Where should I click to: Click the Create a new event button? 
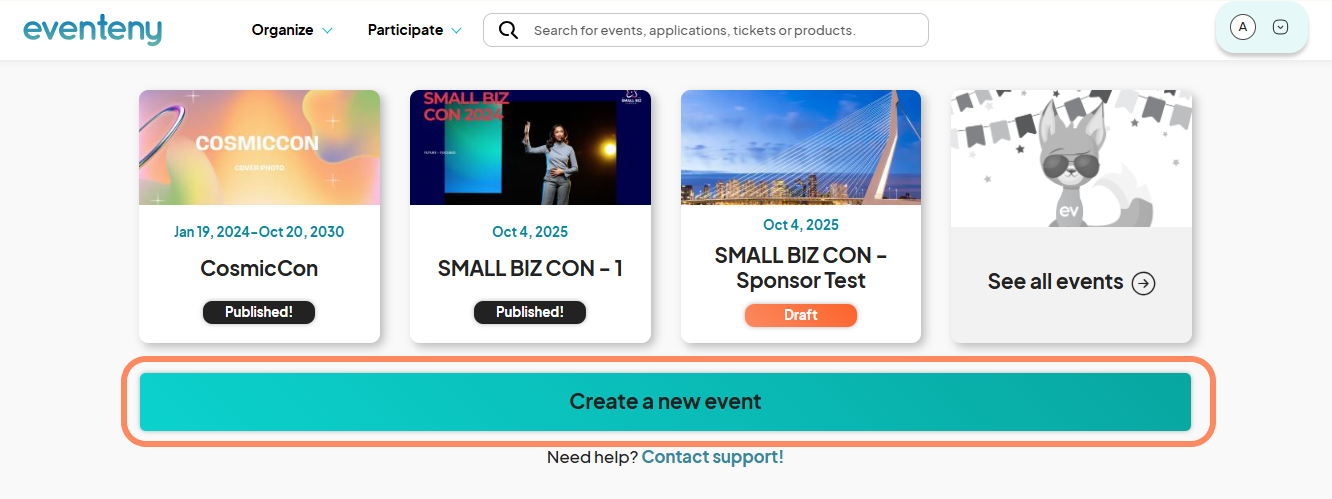coord(665,402)
